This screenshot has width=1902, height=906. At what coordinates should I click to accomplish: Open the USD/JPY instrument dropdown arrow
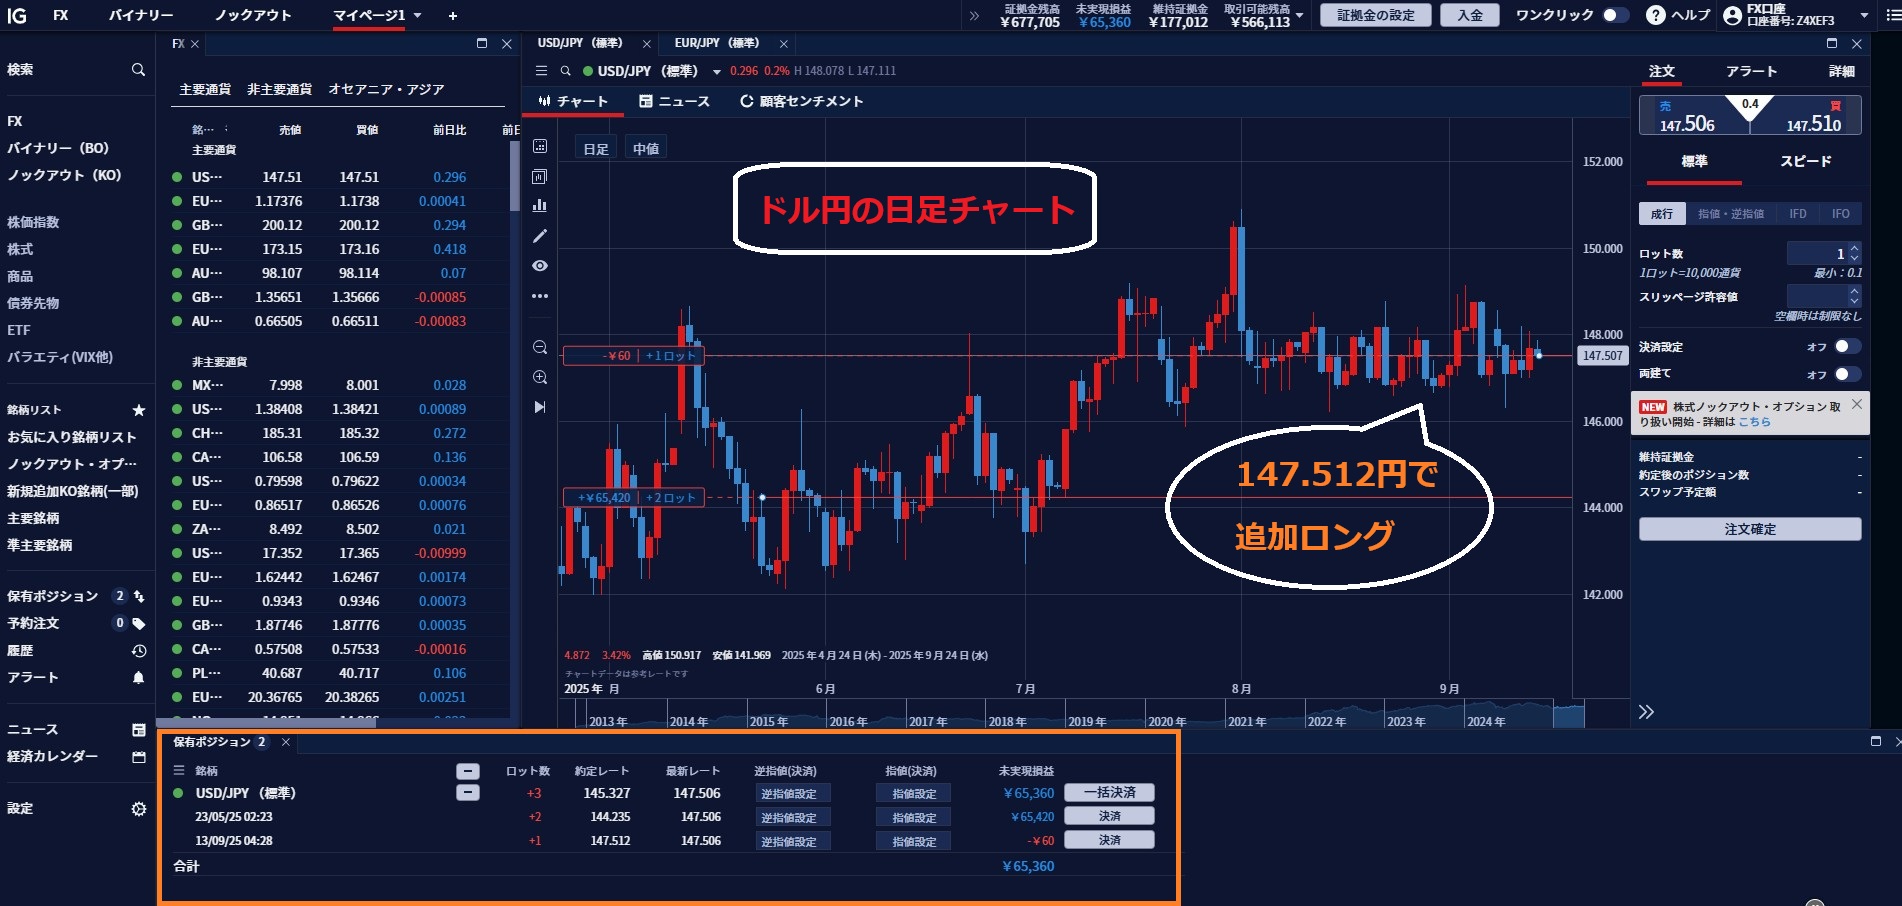coord(717,72)
